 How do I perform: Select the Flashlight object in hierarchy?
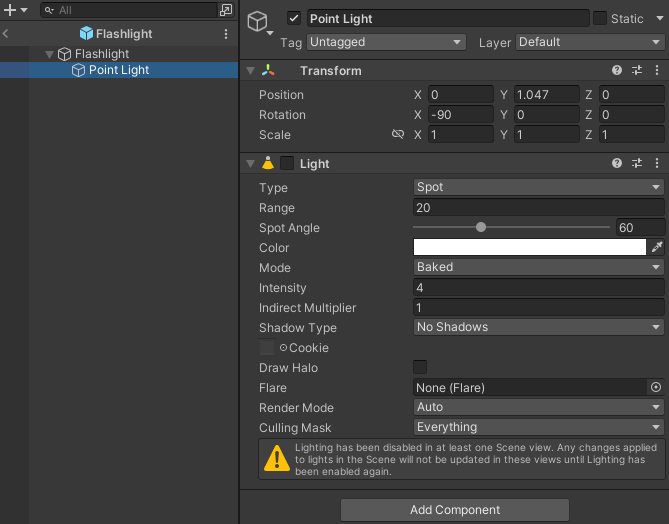(x=102, y=54)
